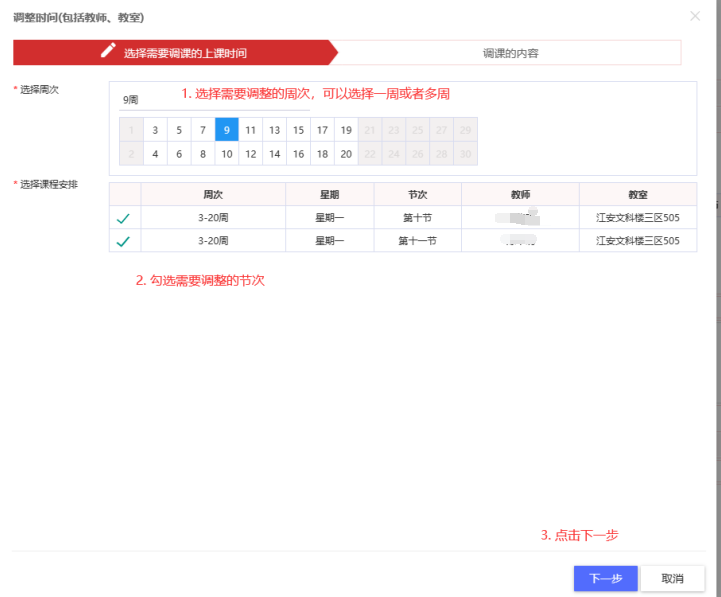Viewport: 721px width, 597px height.
Task: Toggle checkmark for 第十节 row
Action: pos(124,217)
